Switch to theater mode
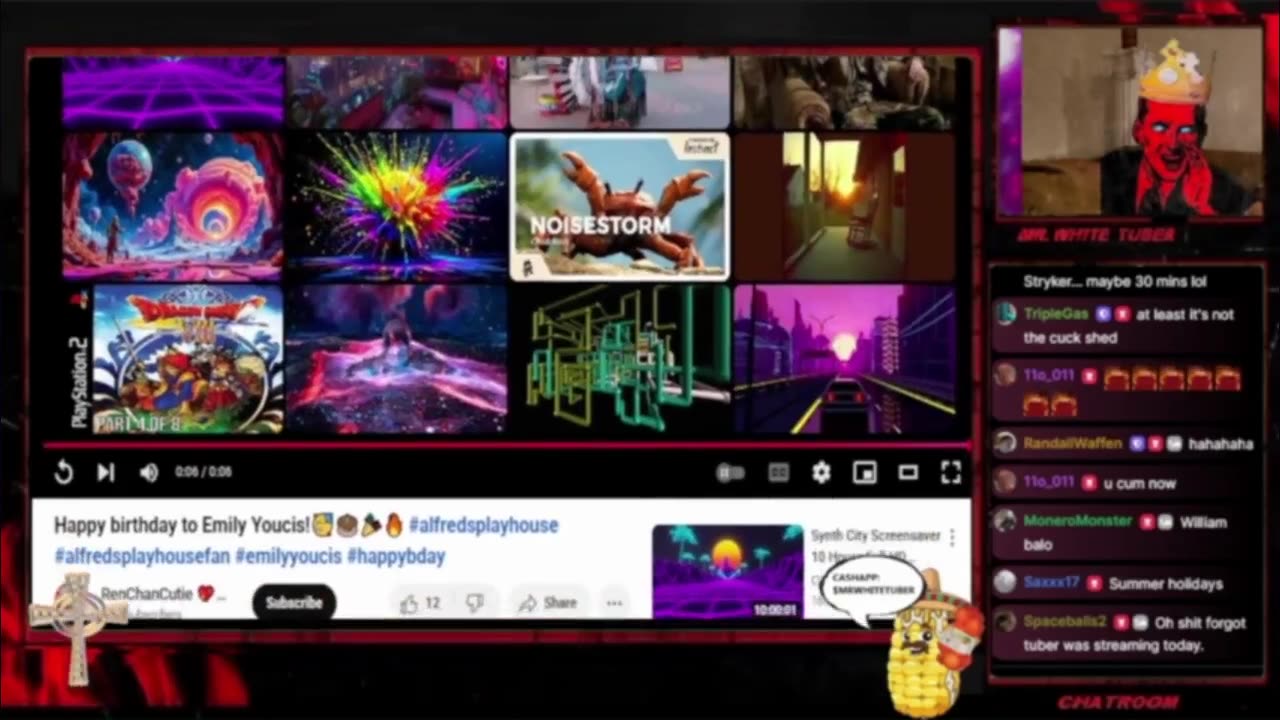Viewport: 1280px width, 720px height. pyautogui.click(x=908, y=473)
